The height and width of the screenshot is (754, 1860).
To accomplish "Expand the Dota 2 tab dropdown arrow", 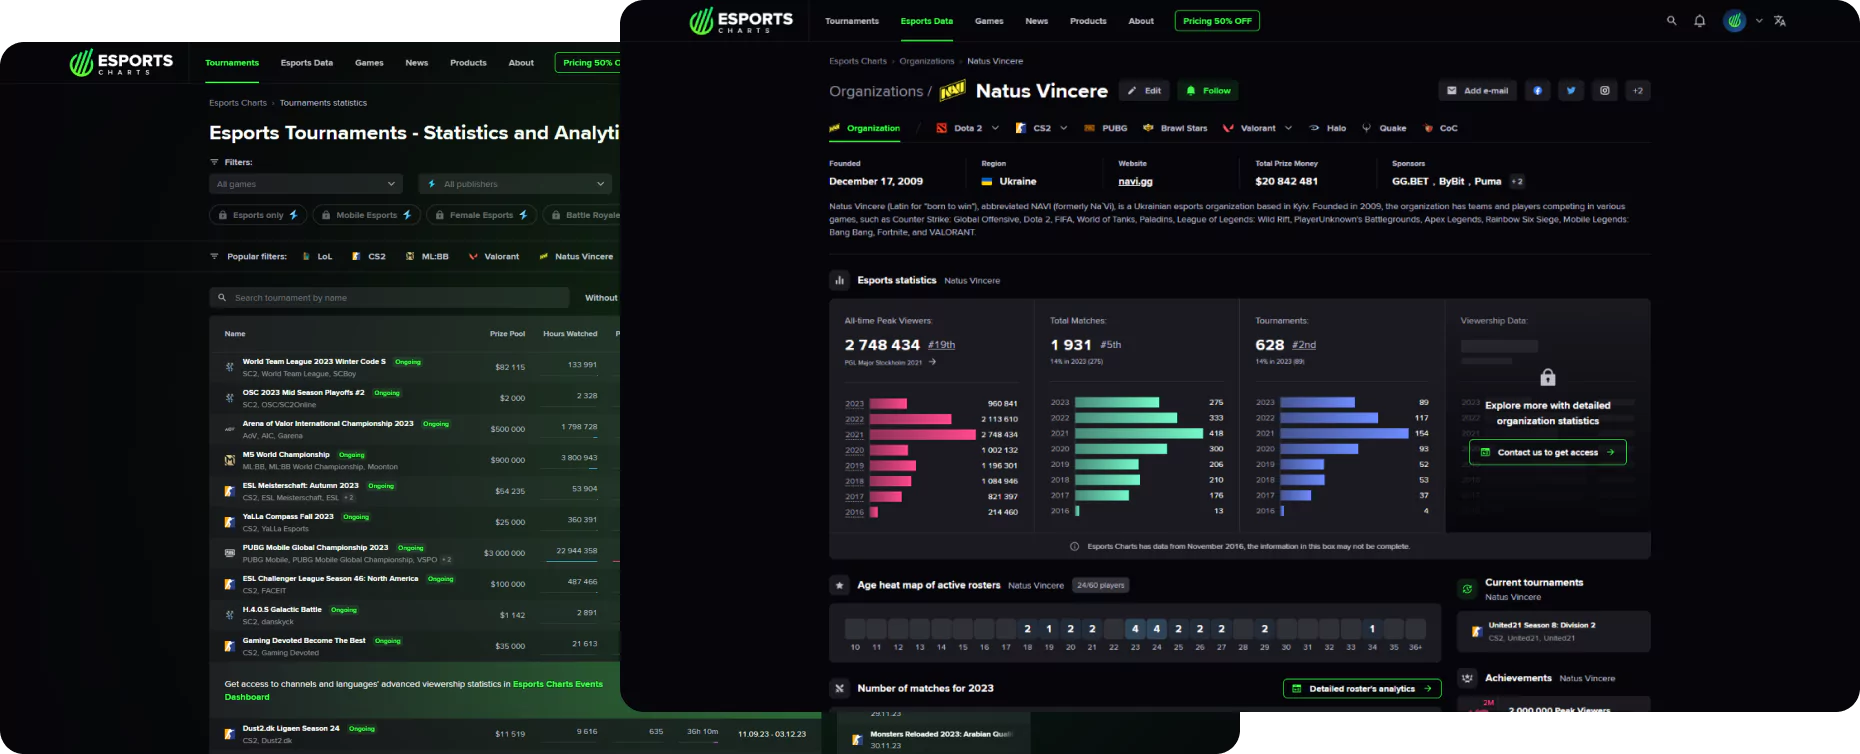I will tap(995, 128).
